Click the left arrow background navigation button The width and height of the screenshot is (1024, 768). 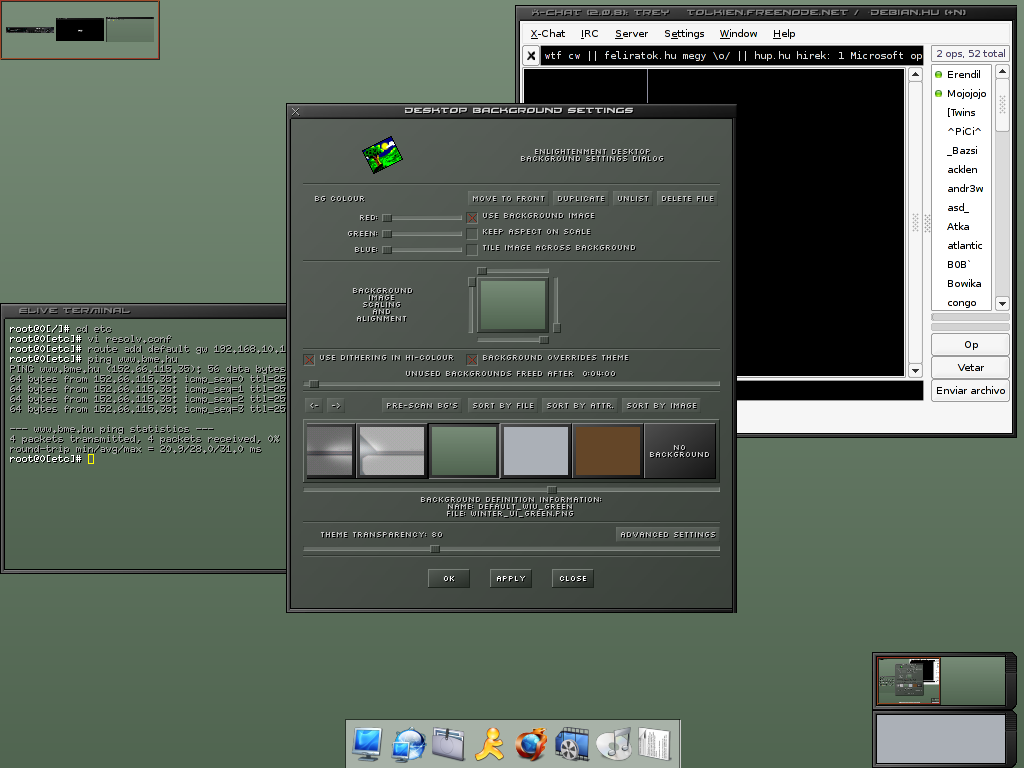click(314, 406)
